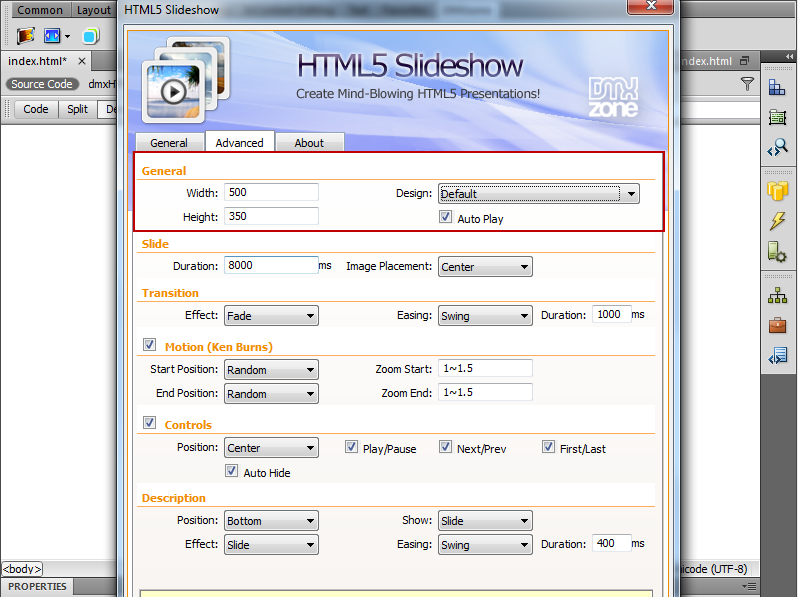Viewport: 798px width, 597px height.
Task: Open the Description Show dropdown
Action: (x=485, y=521)
